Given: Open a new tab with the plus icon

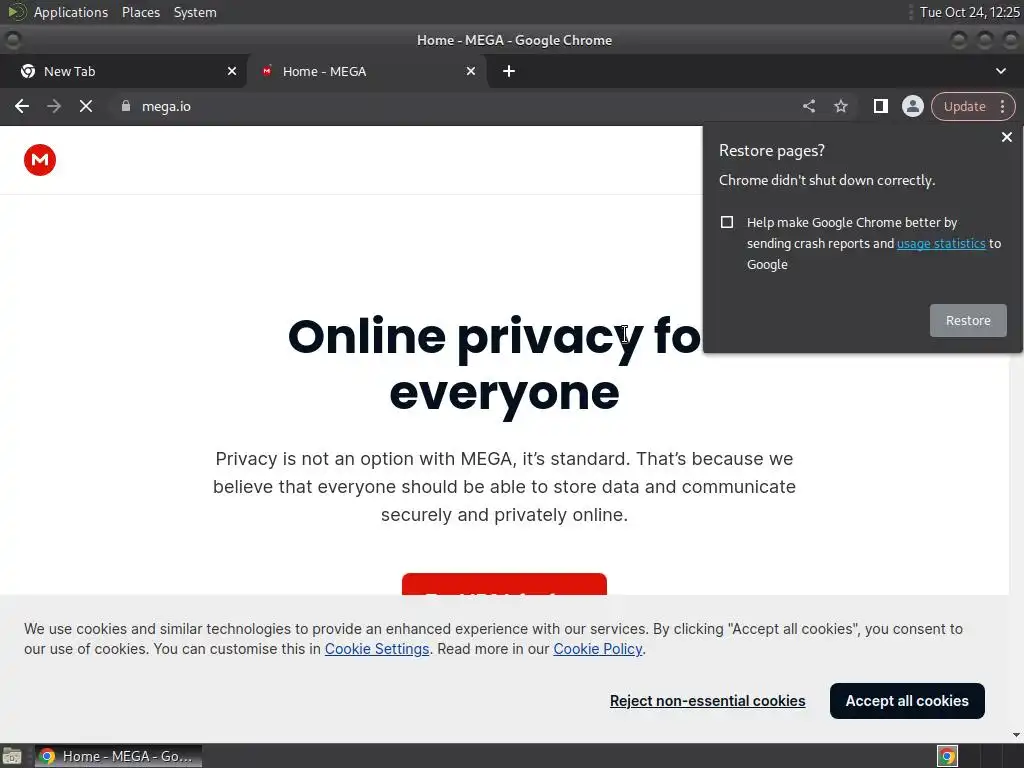Looking at the screenshot, I should pos(509,71).
